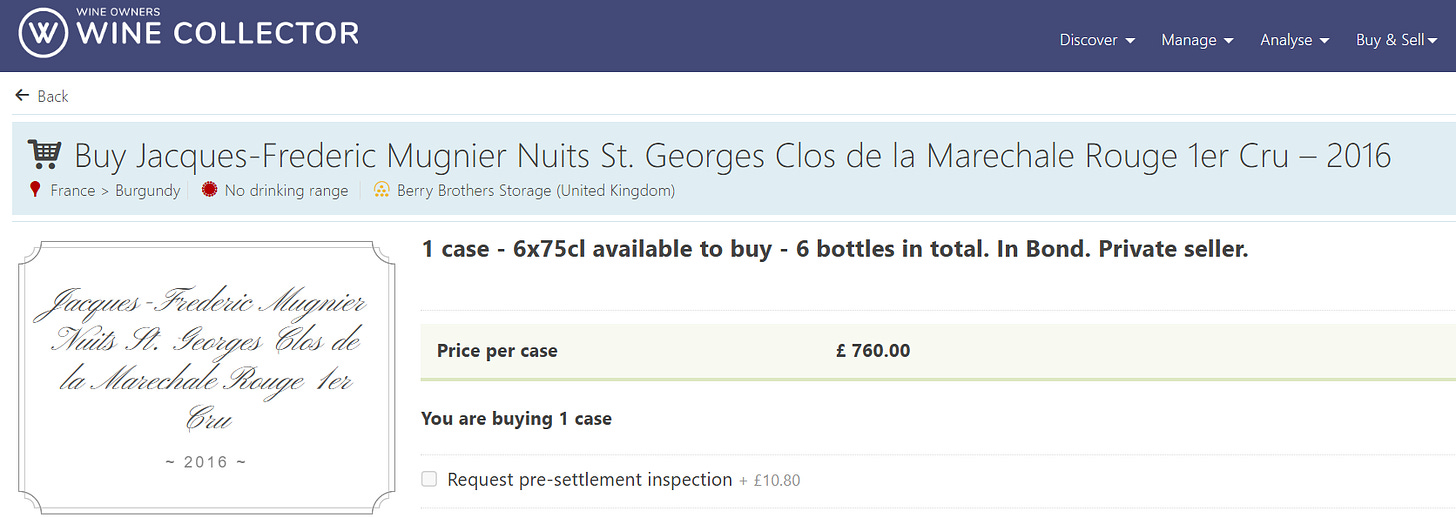The width and height of the screenshot is (1456, 517).
Task: Expand the Analyse dropdown
Action: pyautogui.click(x=1294, y=40)
